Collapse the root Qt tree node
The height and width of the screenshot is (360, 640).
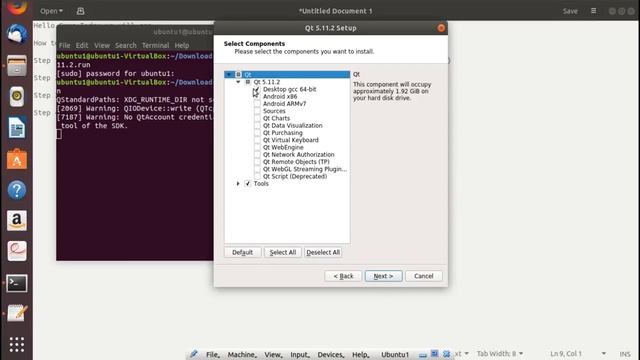[x=229, y=75]
